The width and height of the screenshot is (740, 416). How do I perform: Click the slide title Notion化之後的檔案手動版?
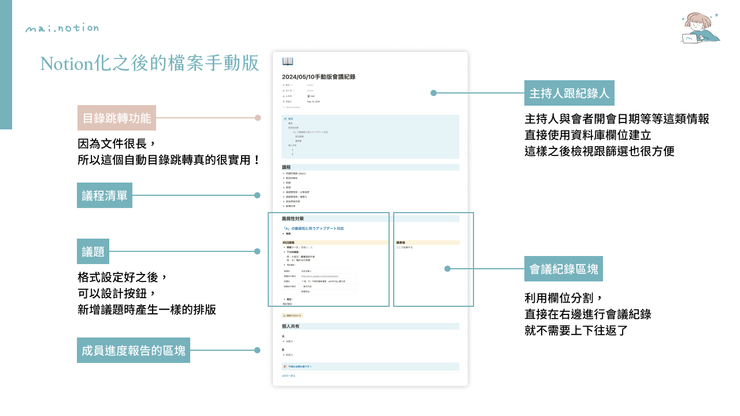tap(149, 64)
